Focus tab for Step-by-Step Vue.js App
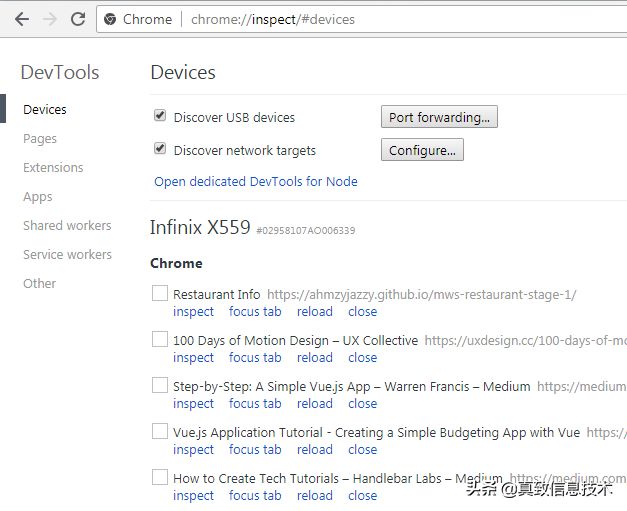Viewport: 627px width, 511px height. tap(255, 404)
